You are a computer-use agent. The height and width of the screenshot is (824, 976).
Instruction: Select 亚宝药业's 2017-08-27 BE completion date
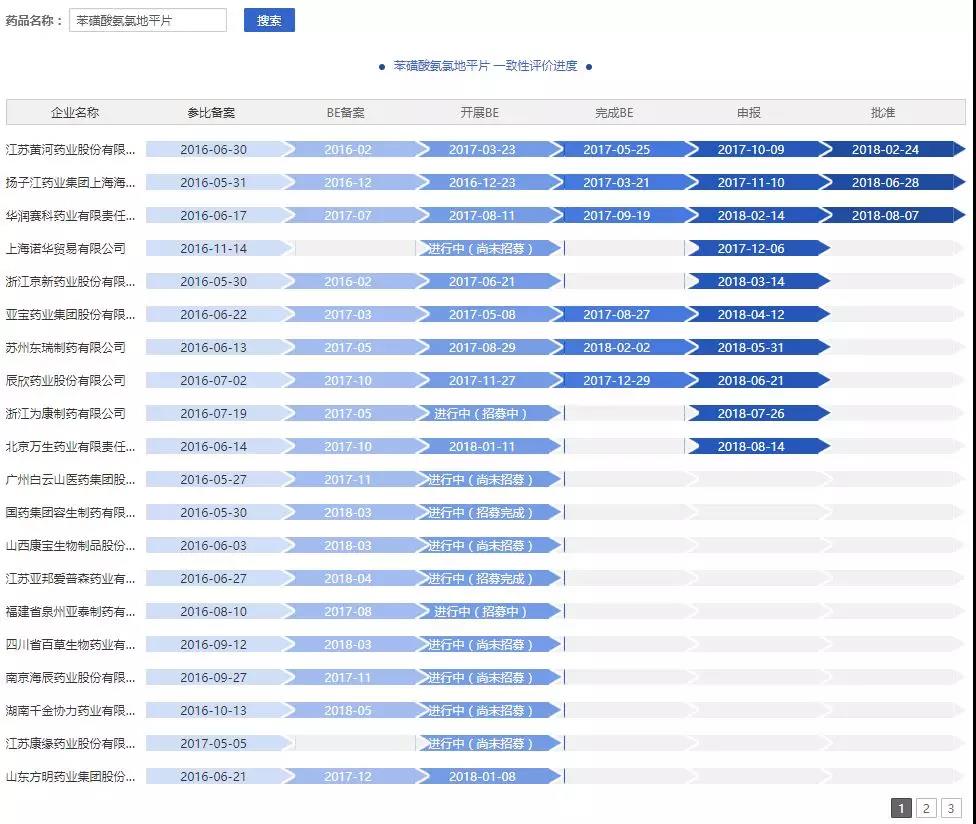point(616,315)
